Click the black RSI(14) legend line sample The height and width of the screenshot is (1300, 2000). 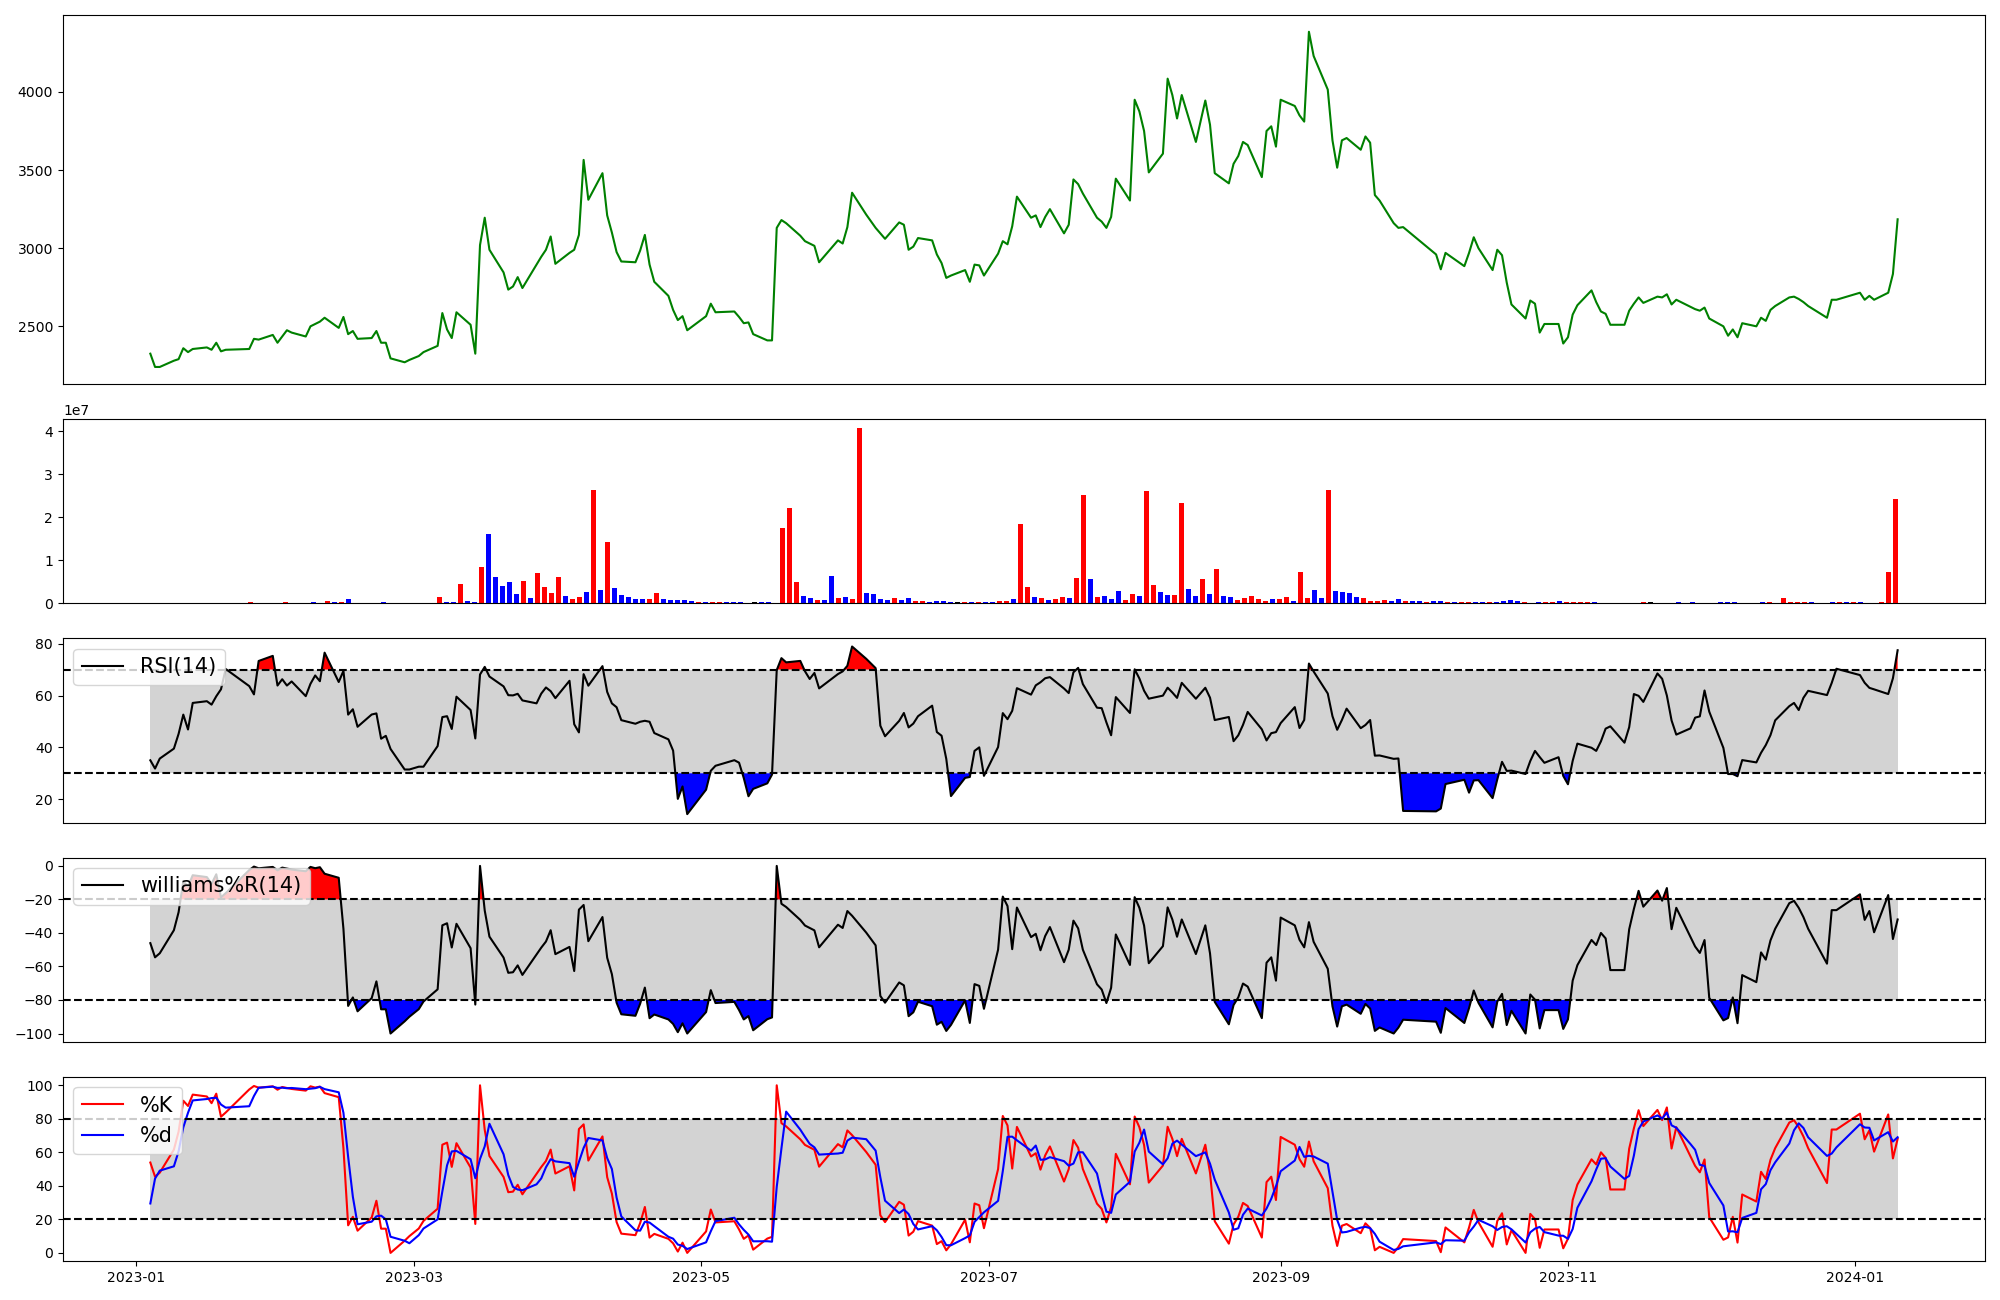103,666
